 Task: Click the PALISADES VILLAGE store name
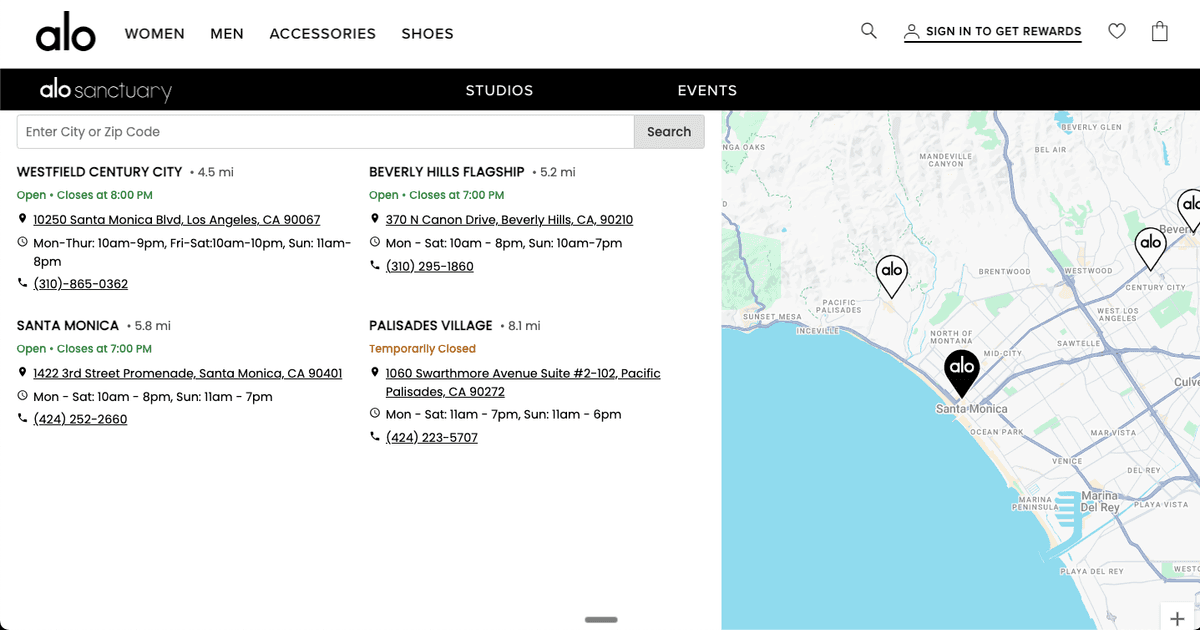pyautogui.click(x=431, y=326)
